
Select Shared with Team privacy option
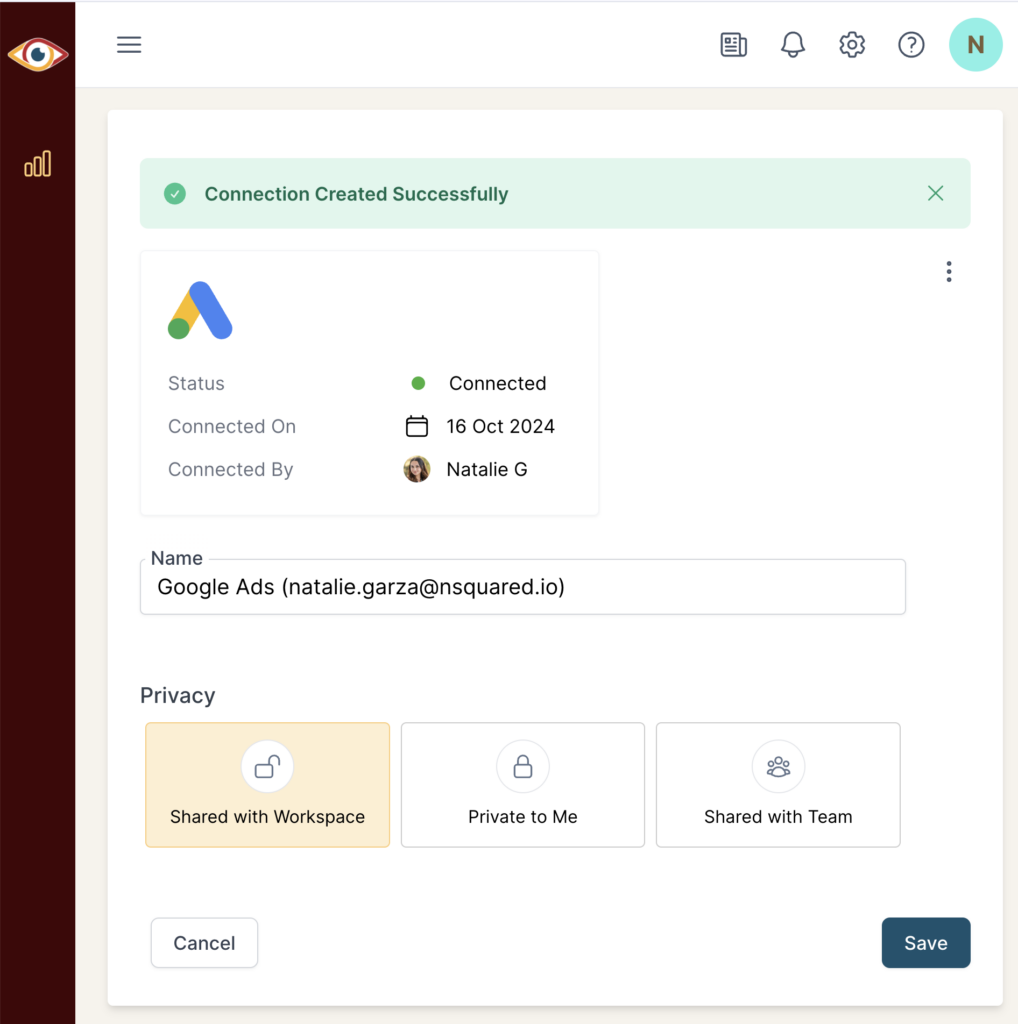click(778, 785)
